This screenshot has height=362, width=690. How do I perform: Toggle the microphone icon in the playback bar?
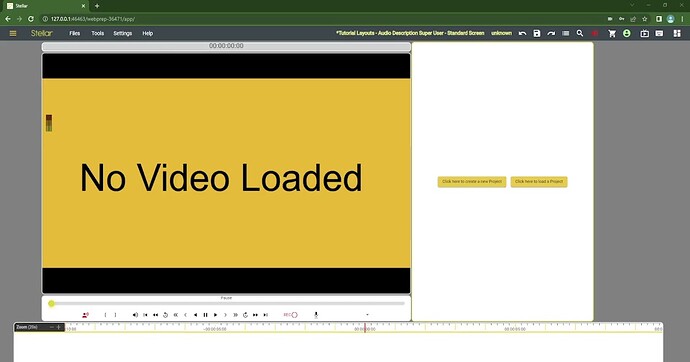[316, 315]
